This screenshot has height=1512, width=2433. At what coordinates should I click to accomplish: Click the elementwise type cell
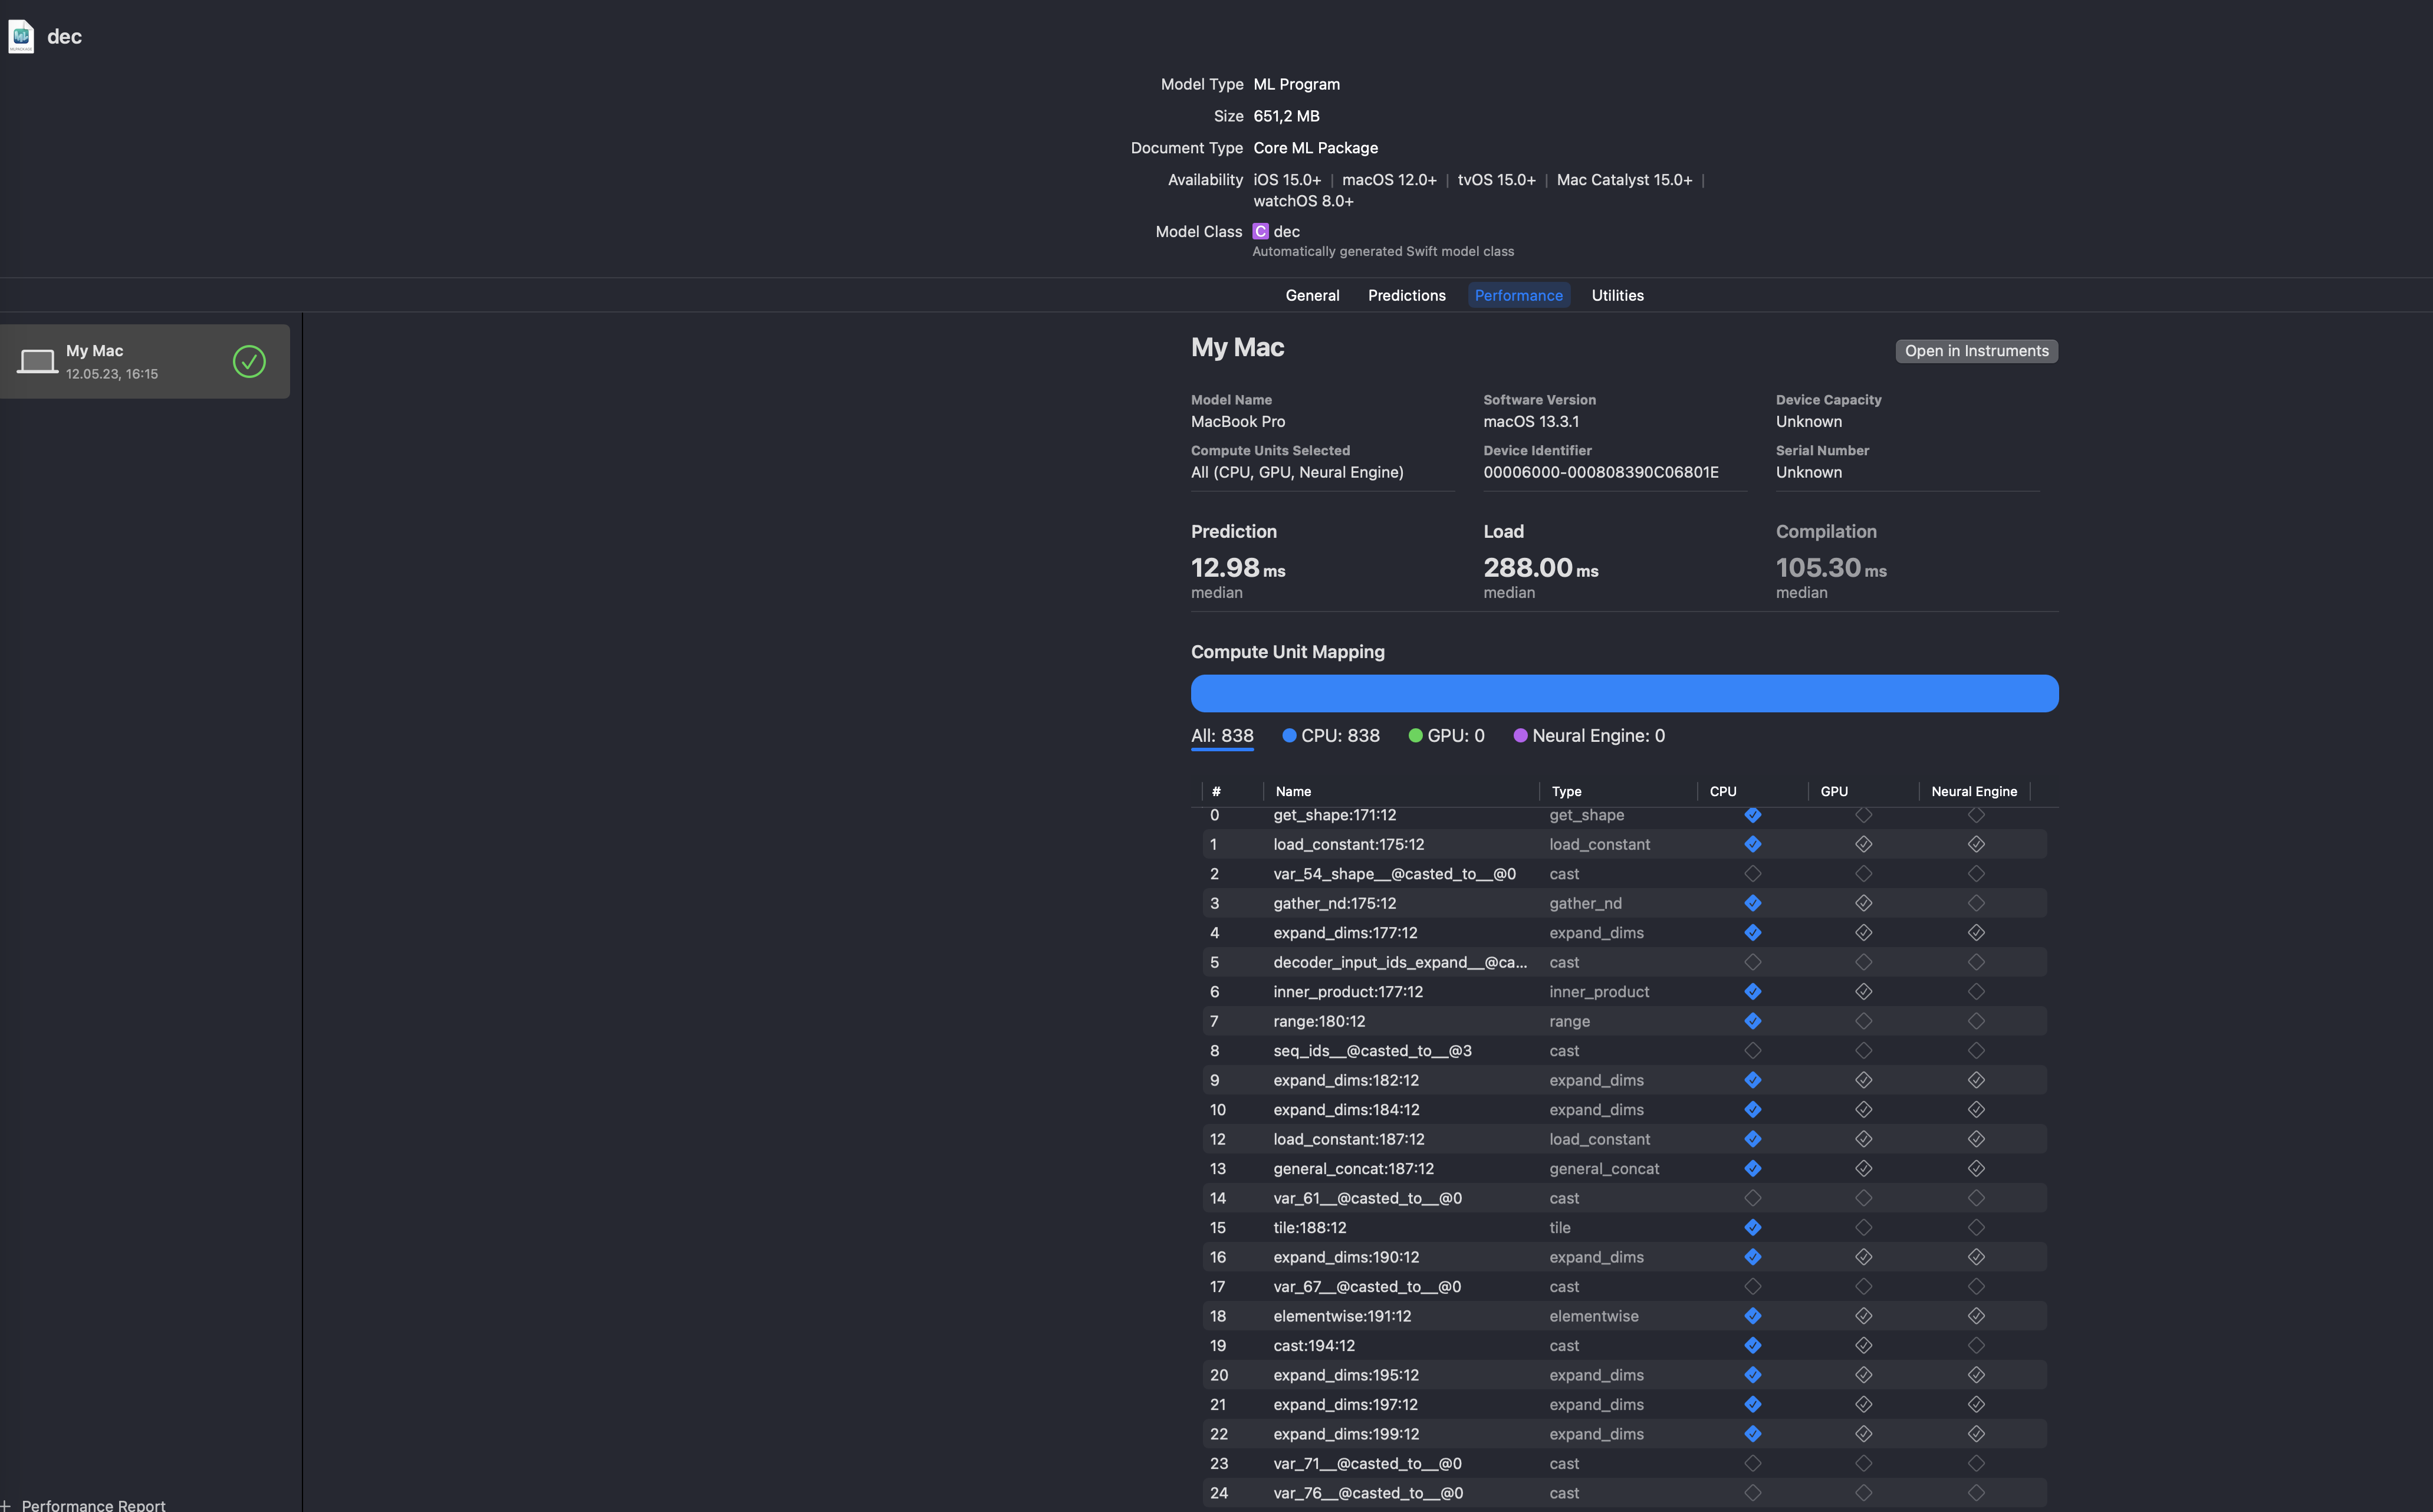click(x=1594, y=1316)
